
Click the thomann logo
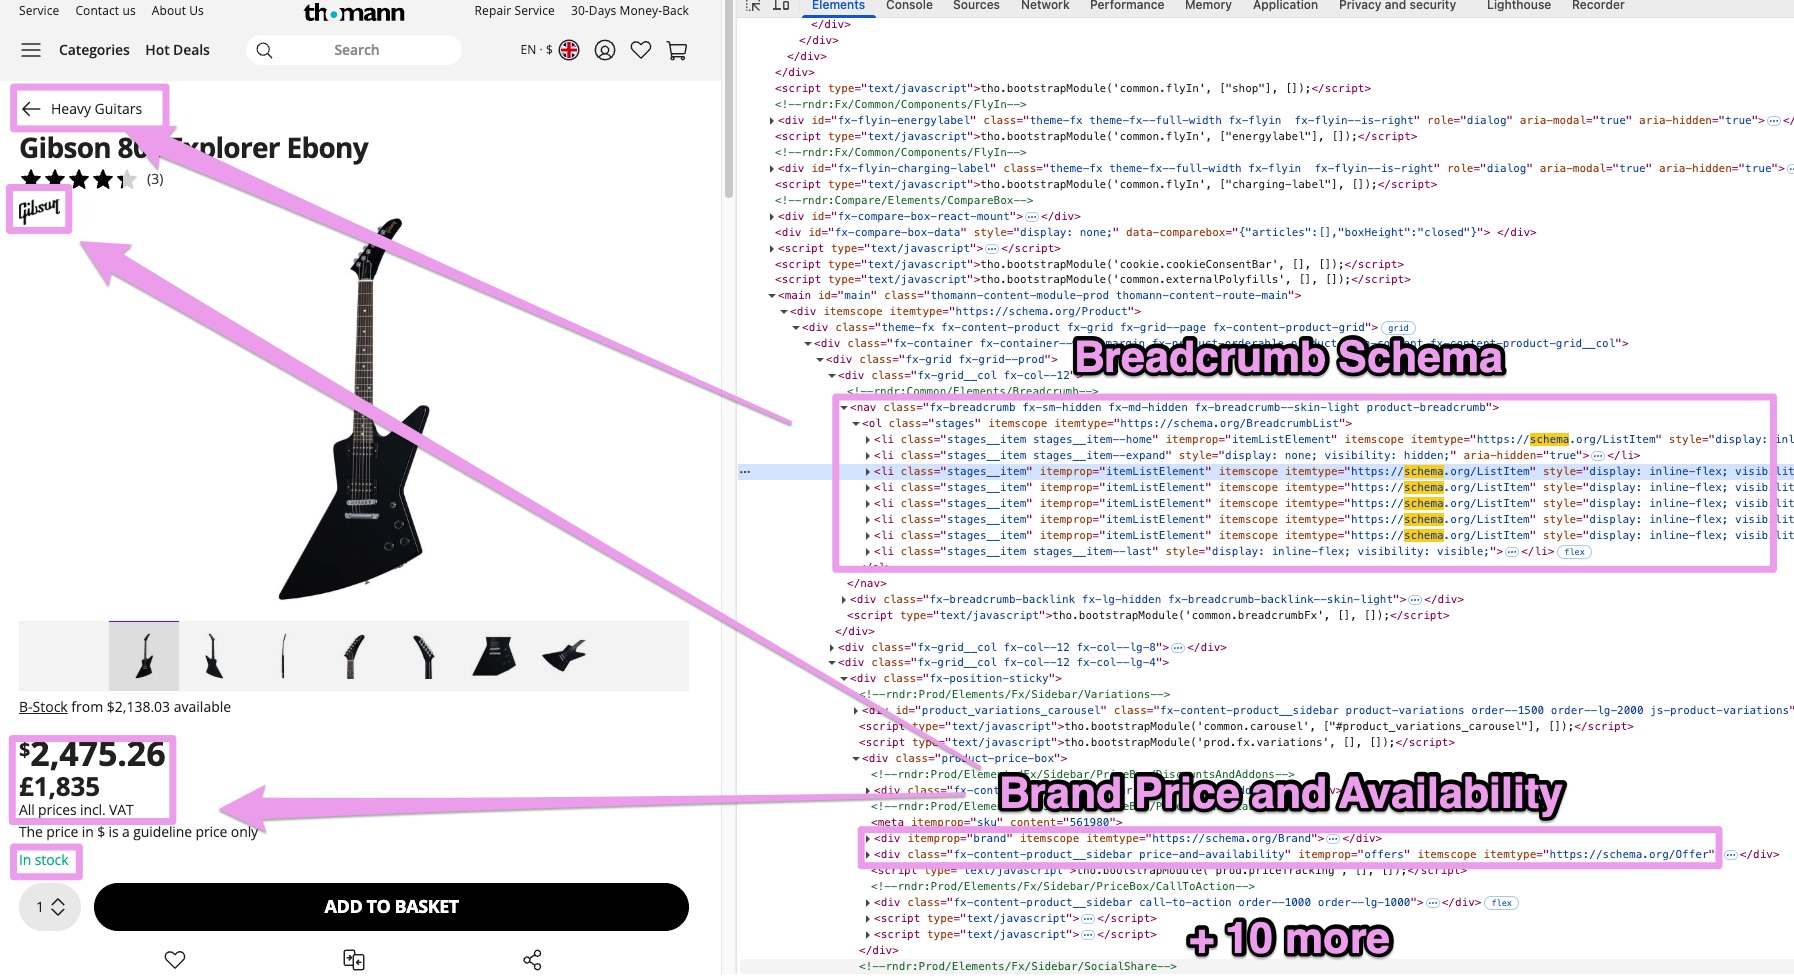coord(354,13)
